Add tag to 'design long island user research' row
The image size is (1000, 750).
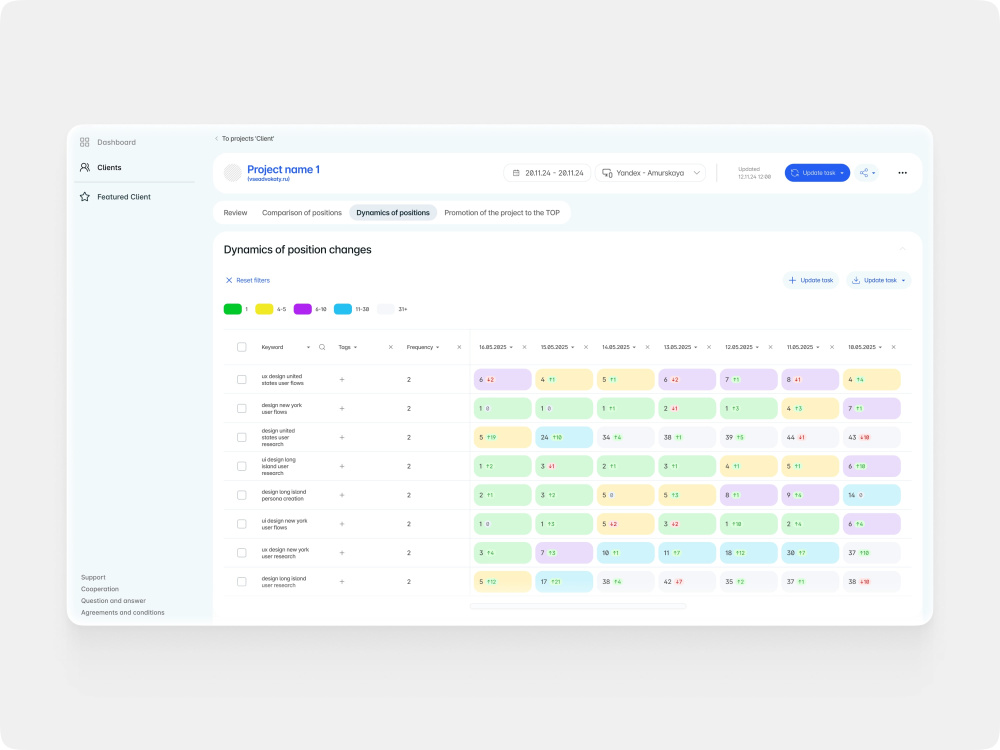click(x=342, y=582)
